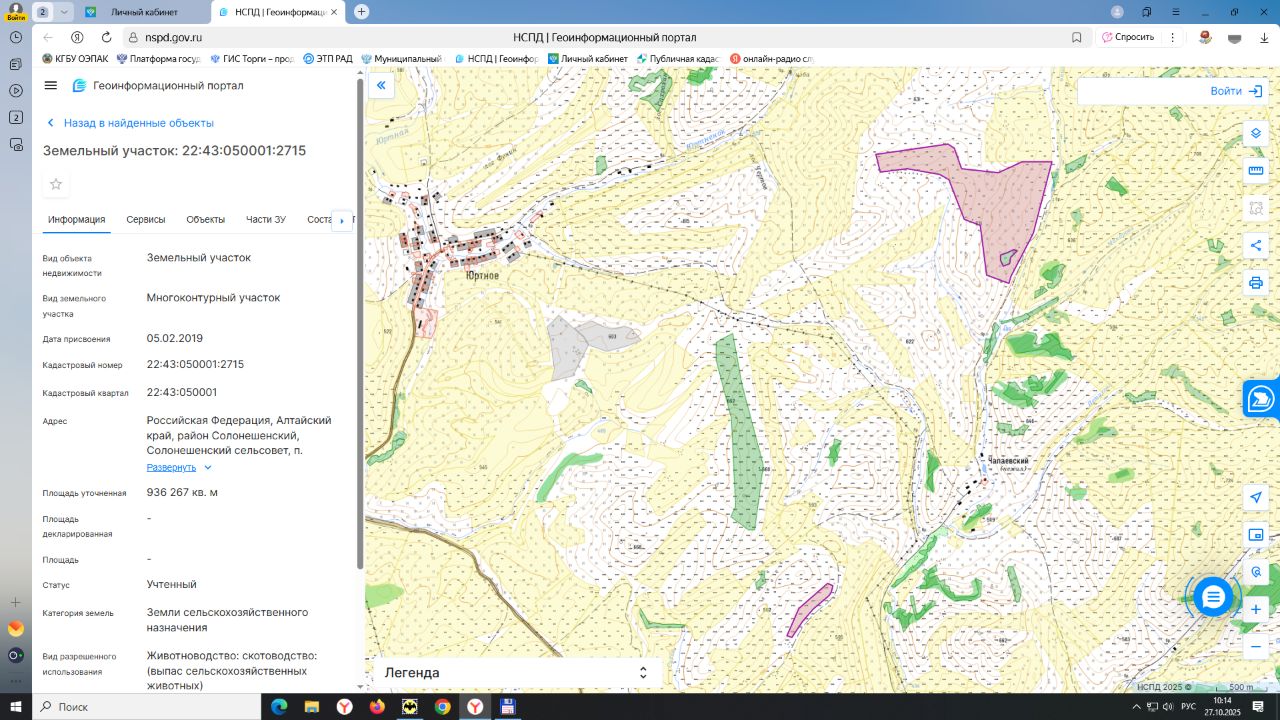Open Microsoft Edge from the taskbar
Image resolution: width=1280 pixels, height=720 pixels.
coord(279,707)
